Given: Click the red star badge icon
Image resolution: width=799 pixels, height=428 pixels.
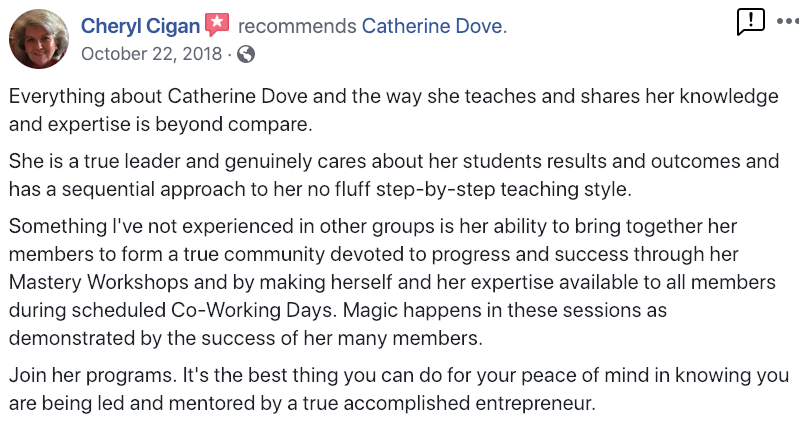Looking at the screenshot, I should coord(217,25).
